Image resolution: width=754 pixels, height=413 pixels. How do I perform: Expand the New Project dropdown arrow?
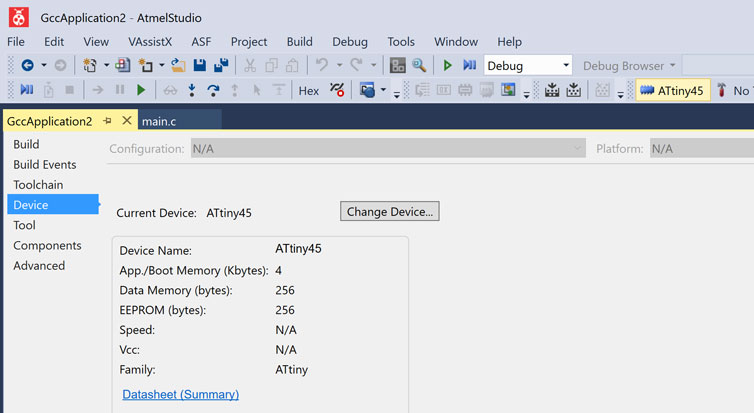[x=106, y=65]
